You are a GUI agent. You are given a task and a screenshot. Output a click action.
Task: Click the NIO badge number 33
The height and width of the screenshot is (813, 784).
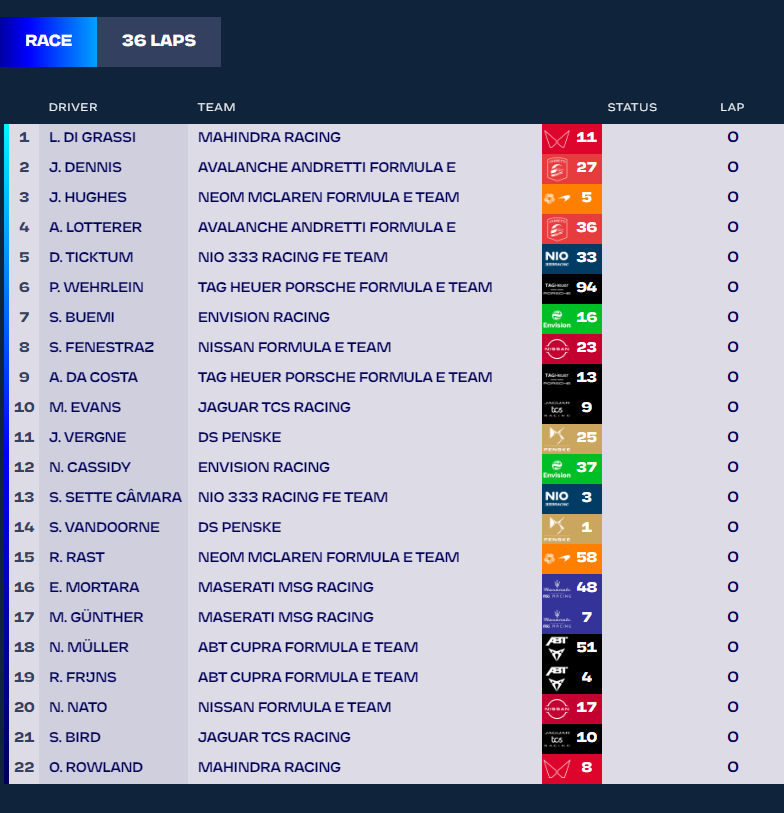[x=572, y=258]
